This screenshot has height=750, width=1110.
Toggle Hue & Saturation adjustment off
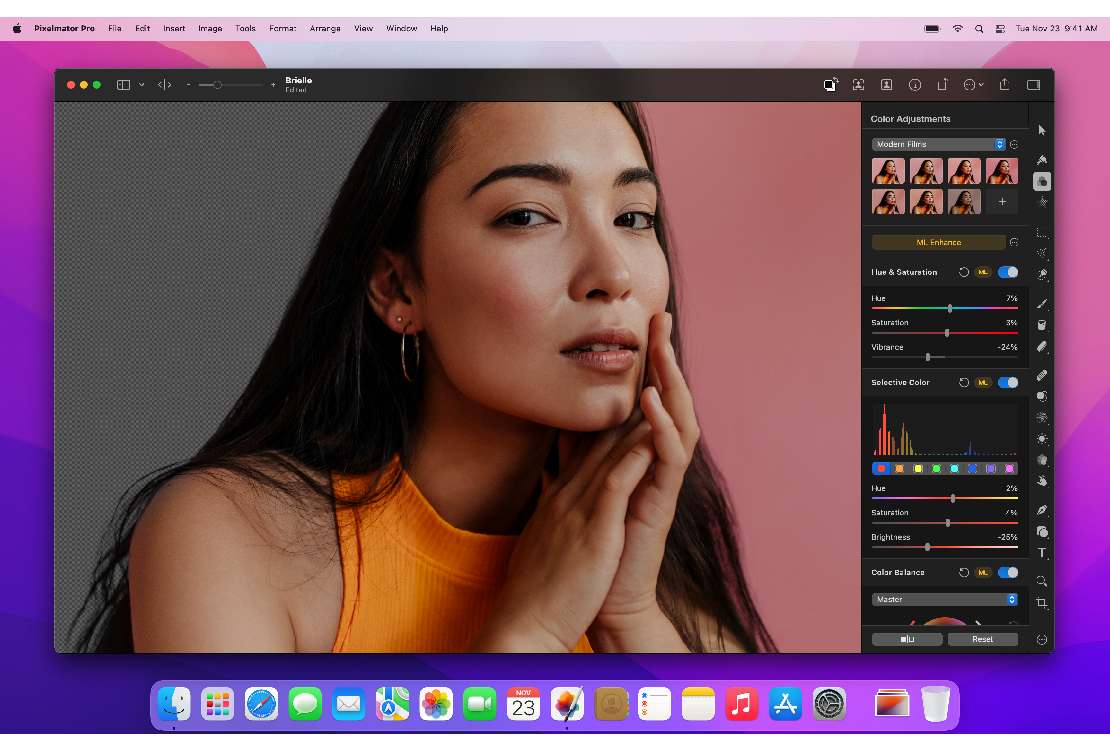[x=1009, y=271]
